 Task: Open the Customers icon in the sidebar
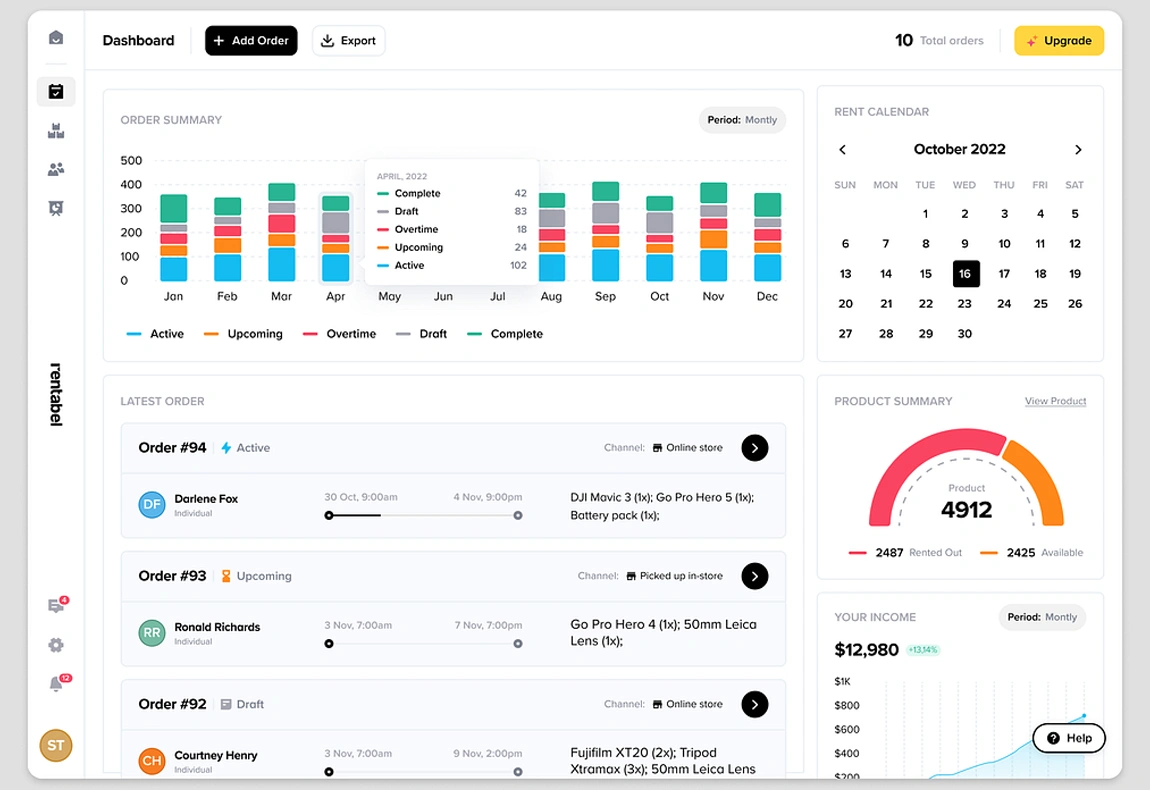click(x=56, y=169)
